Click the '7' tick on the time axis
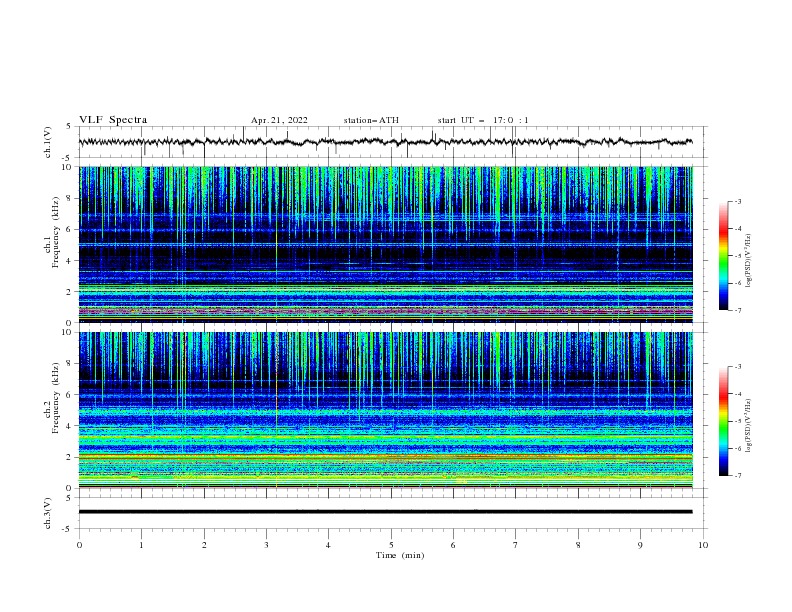Image resolution: width=792 pixels, height=612 pixels. coord(516,545)
